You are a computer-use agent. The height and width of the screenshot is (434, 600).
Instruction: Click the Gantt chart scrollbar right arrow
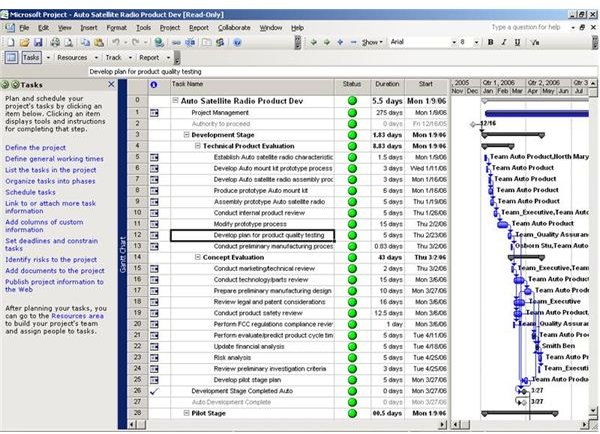pos(584,424)
